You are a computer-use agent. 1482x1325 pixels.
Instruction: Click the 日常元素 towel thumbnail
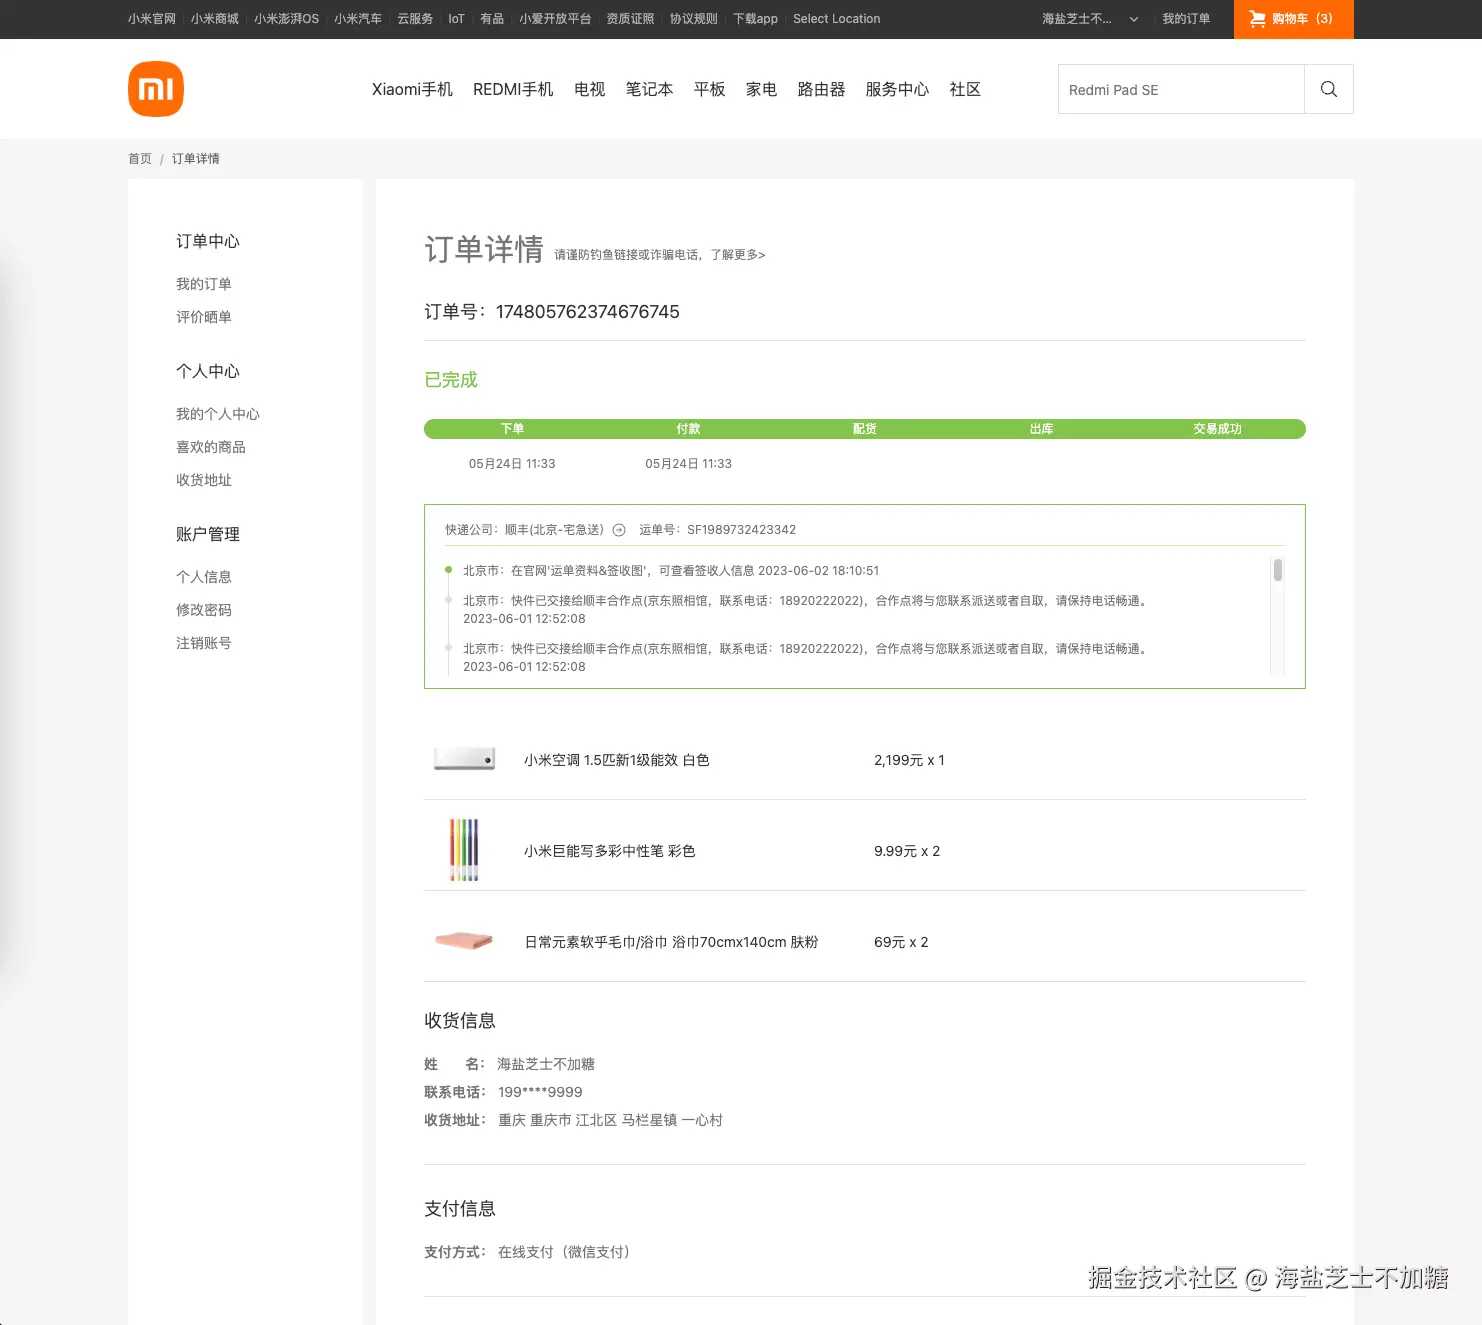pos(464,941)
